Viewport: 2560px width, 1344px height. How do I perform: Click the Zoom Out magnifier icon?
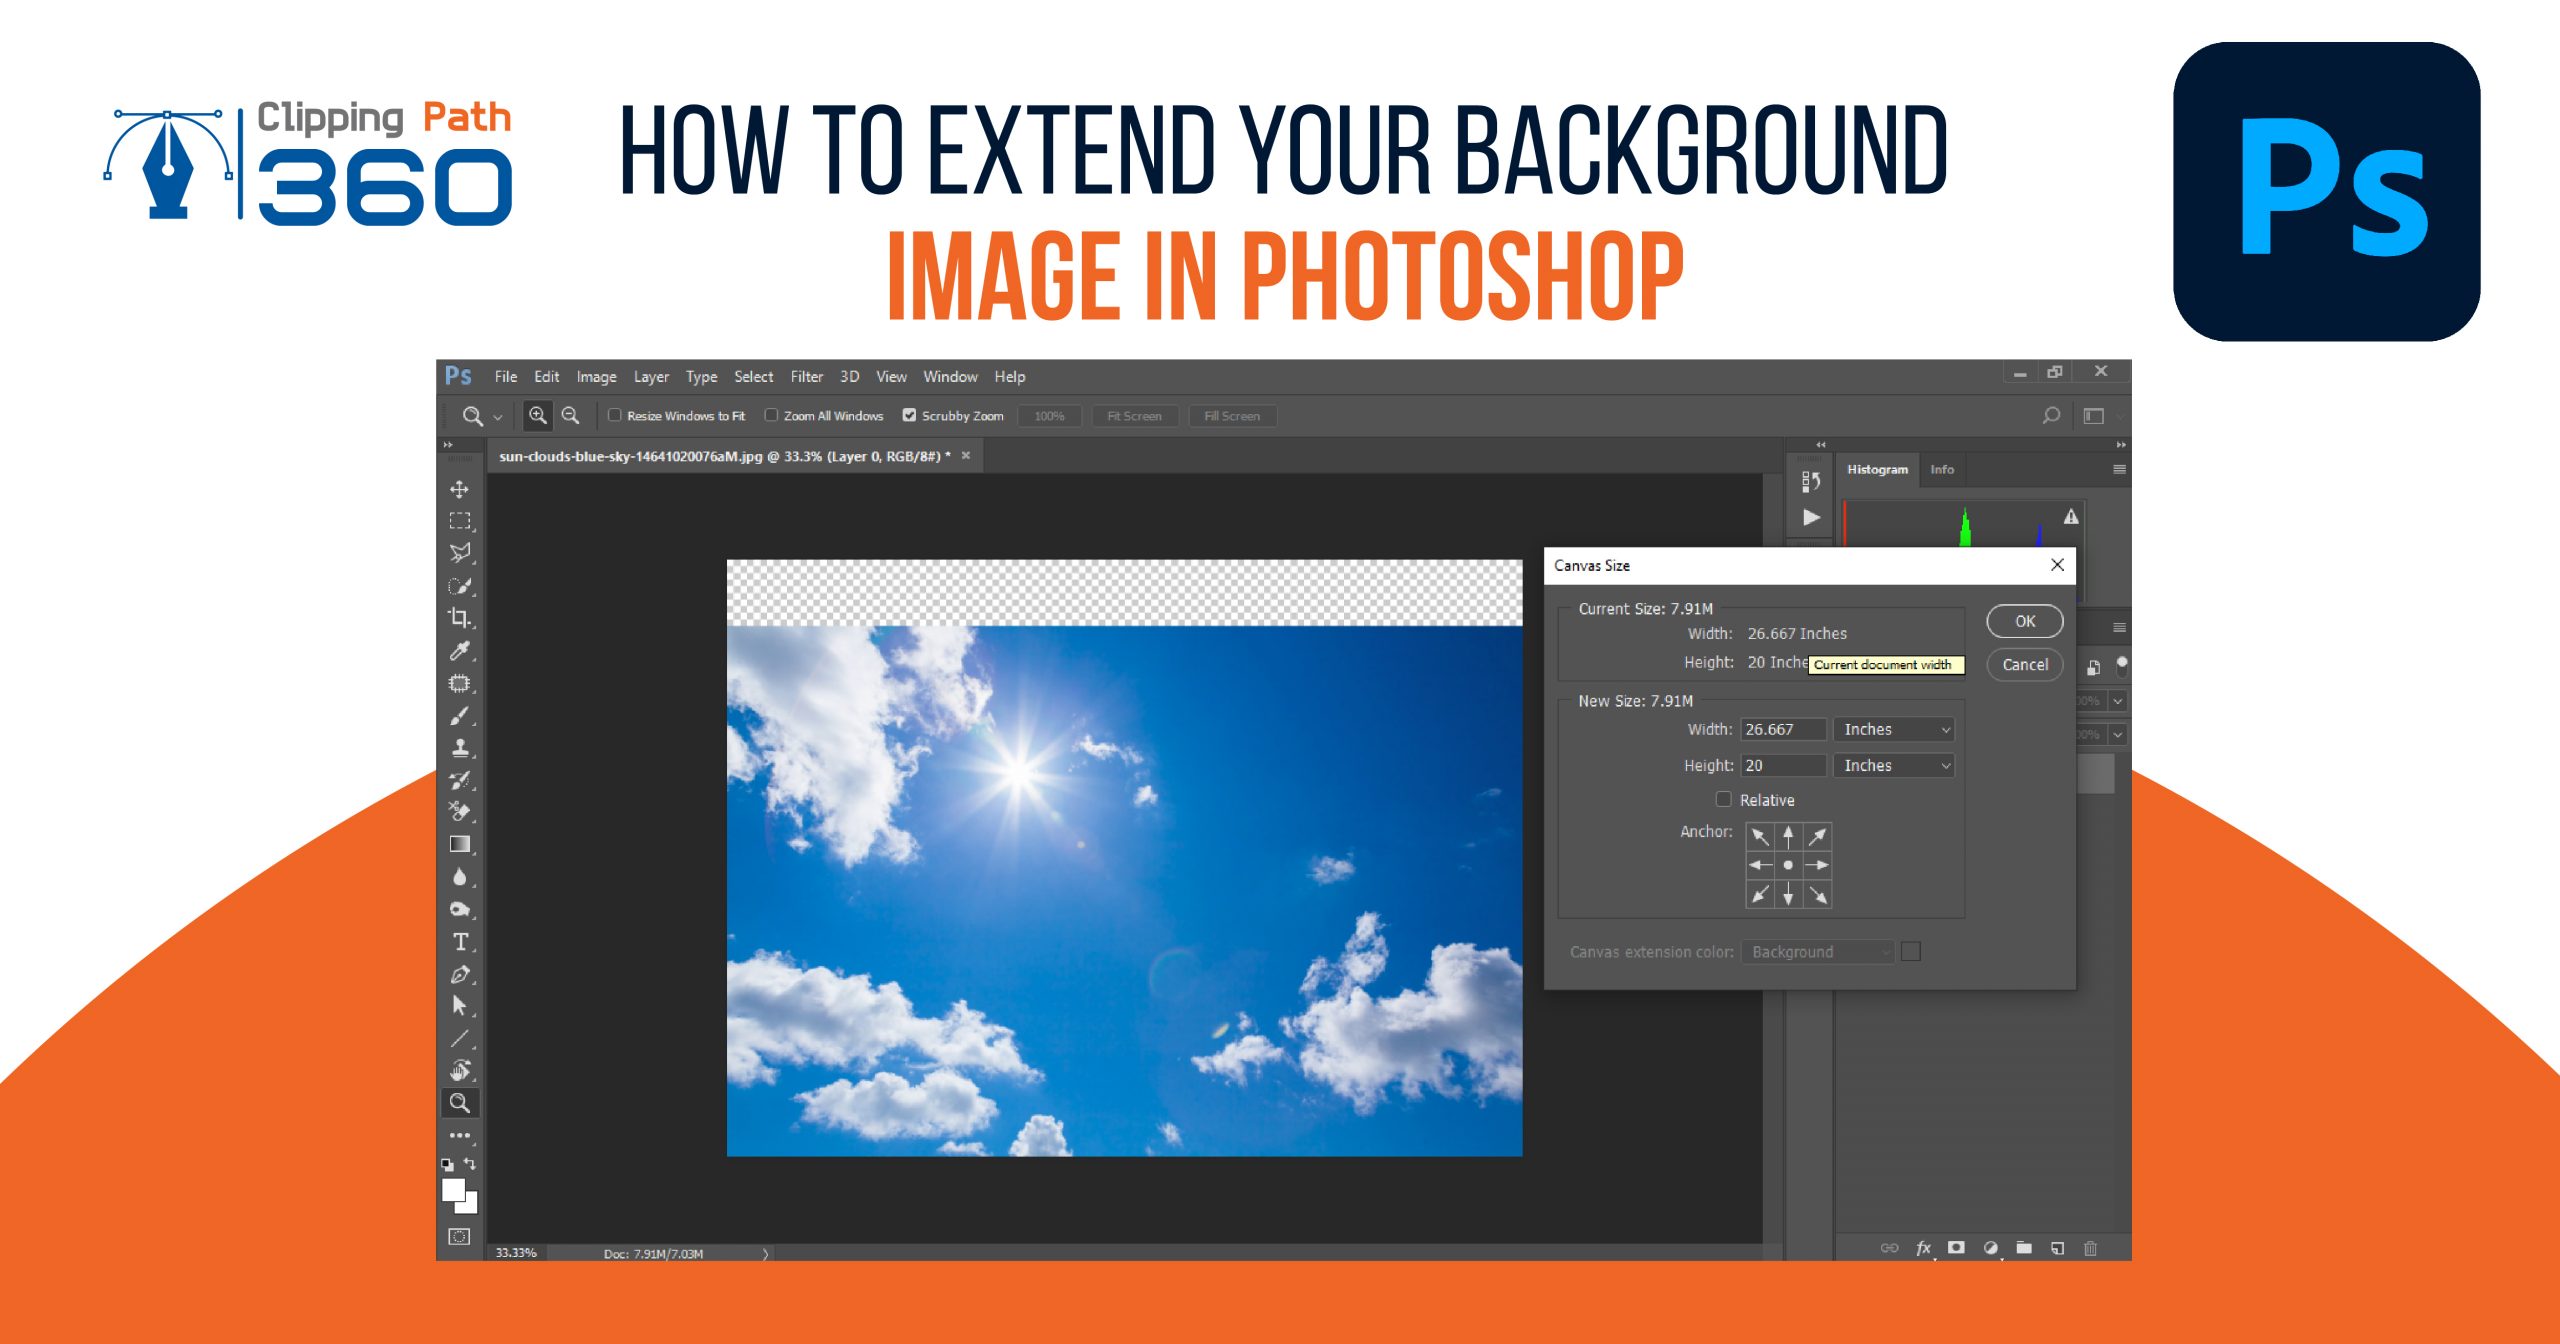point(570,415)
